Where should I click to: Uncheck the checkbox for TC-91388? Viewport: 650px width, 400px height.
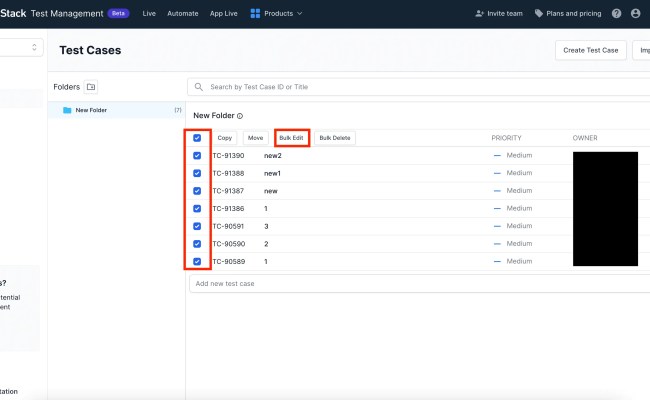[197, 173]
